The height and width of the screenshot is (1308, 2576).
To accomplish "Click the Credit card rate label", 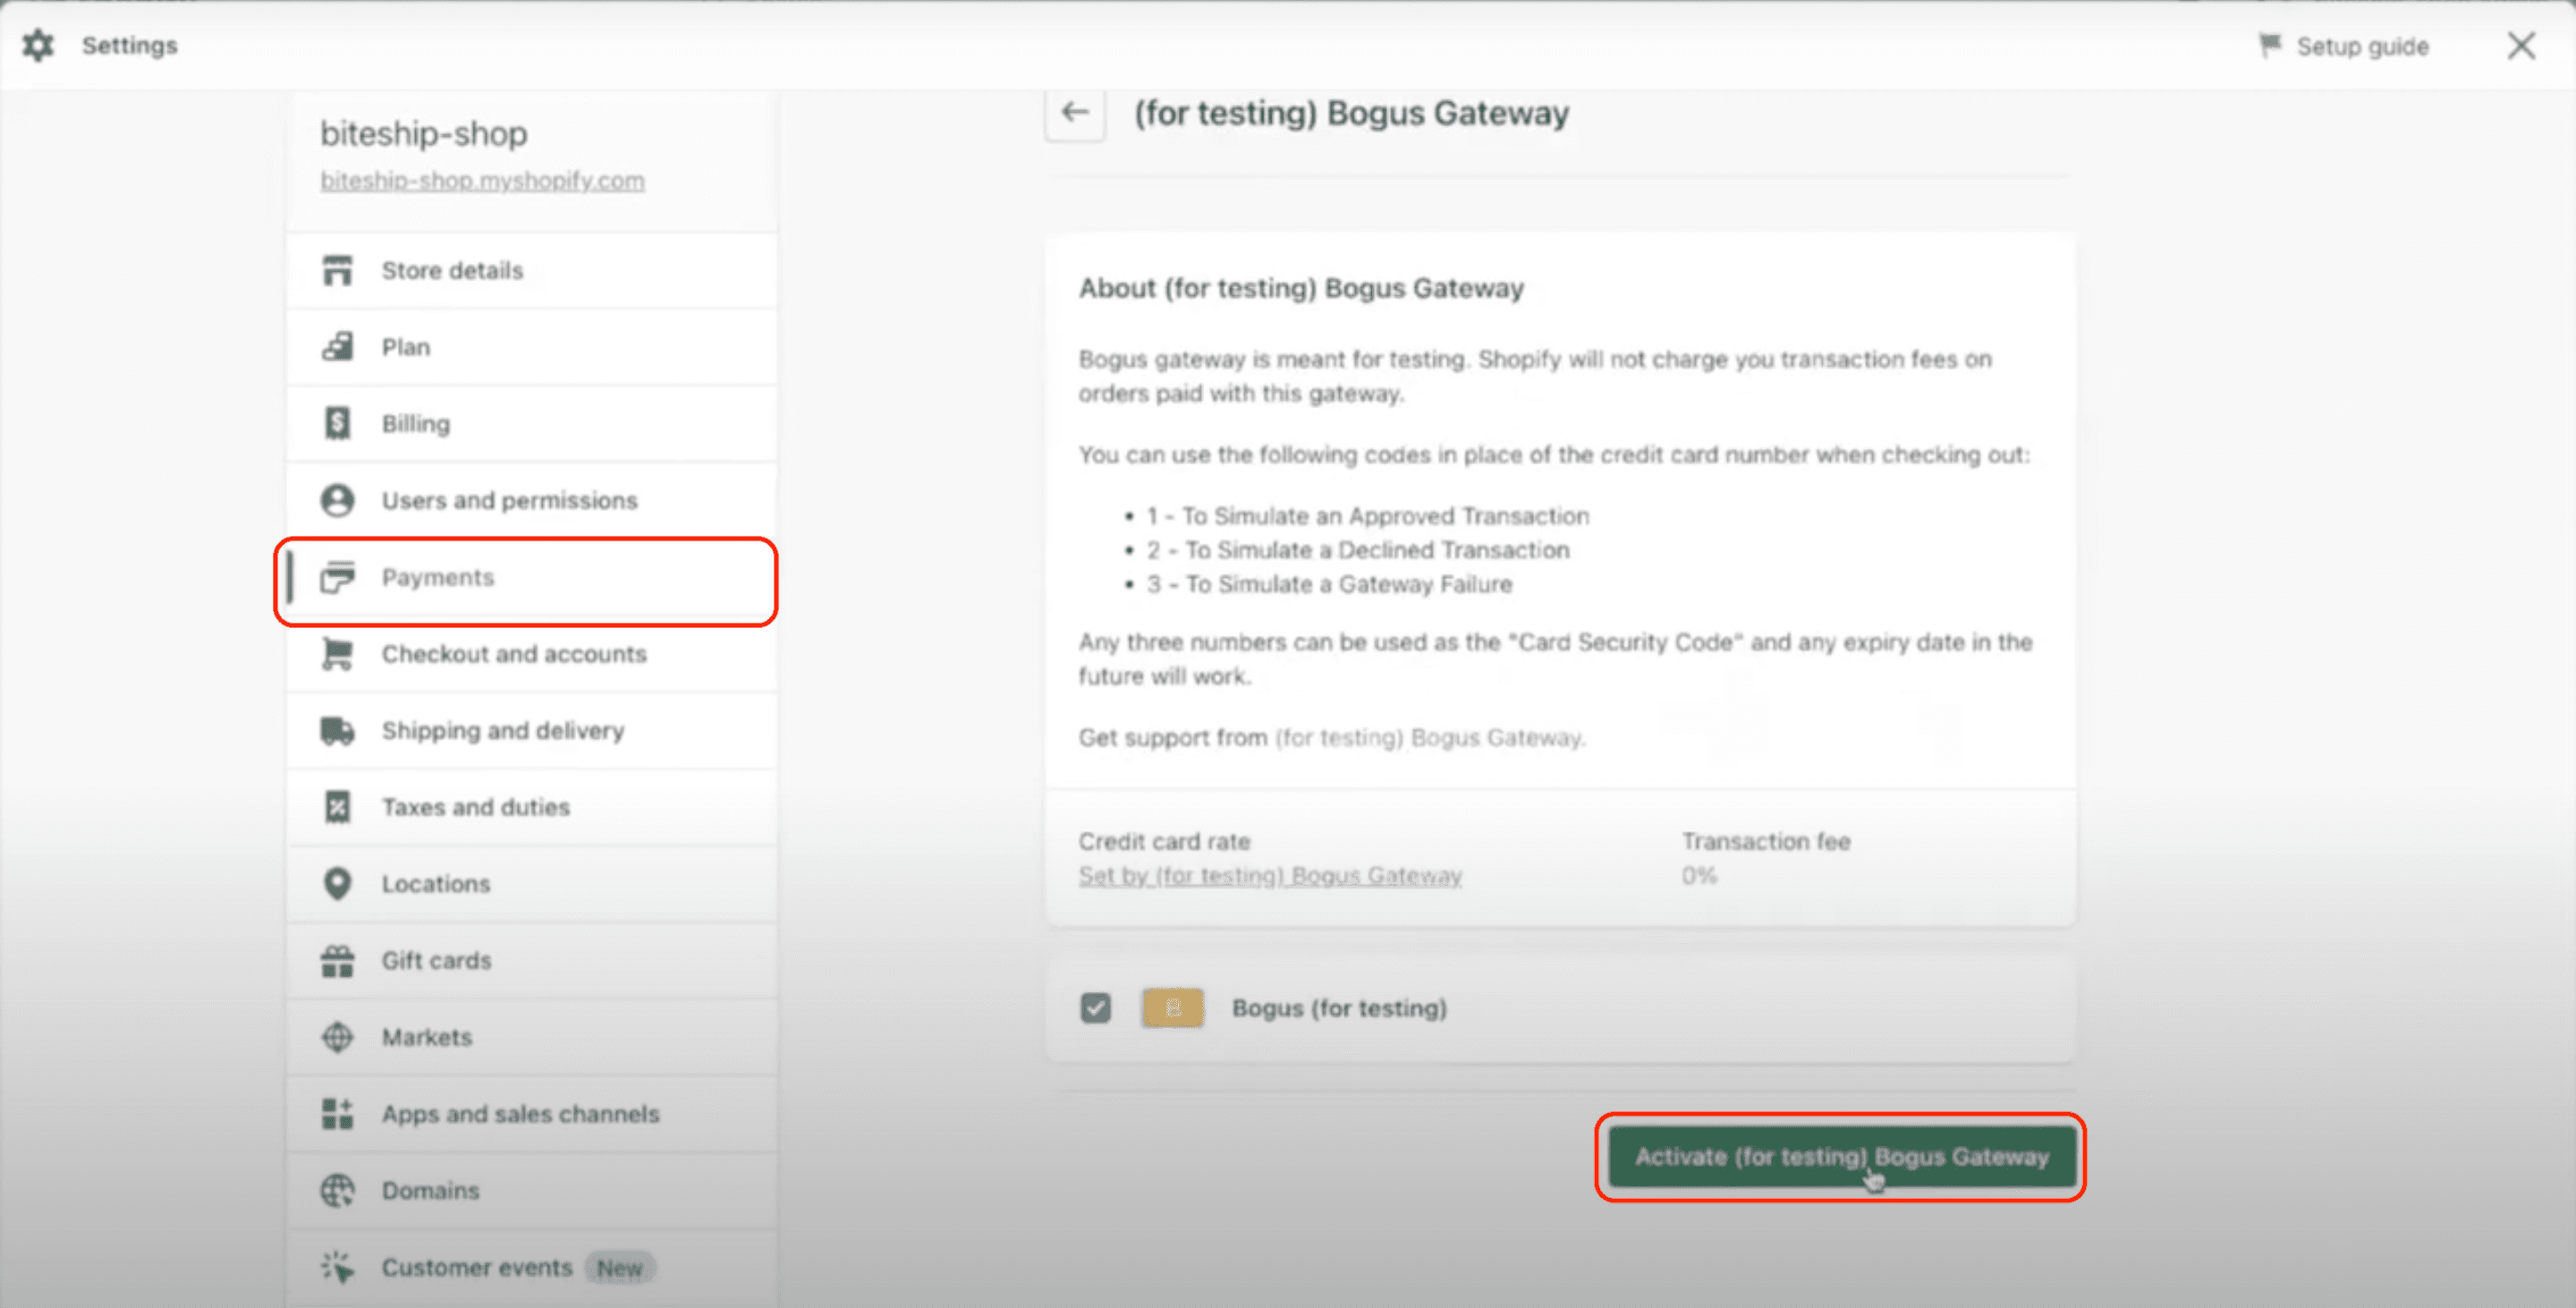I will (1164, 841).
